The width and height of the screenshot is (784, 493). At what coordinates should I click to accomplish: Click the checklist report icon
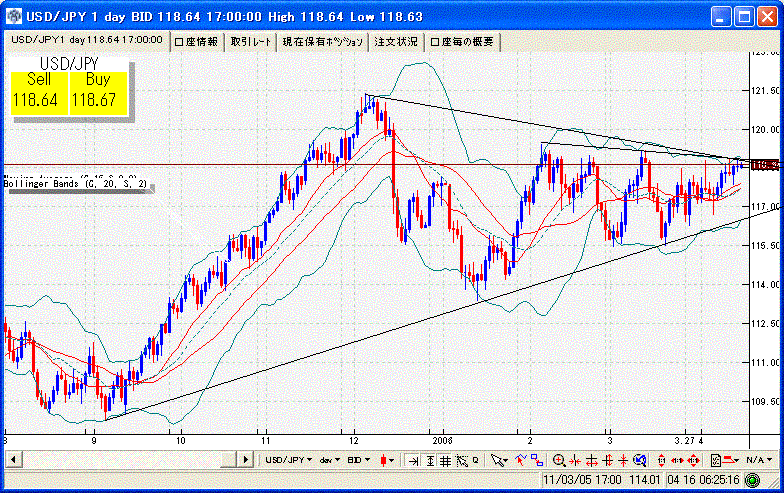716,460
